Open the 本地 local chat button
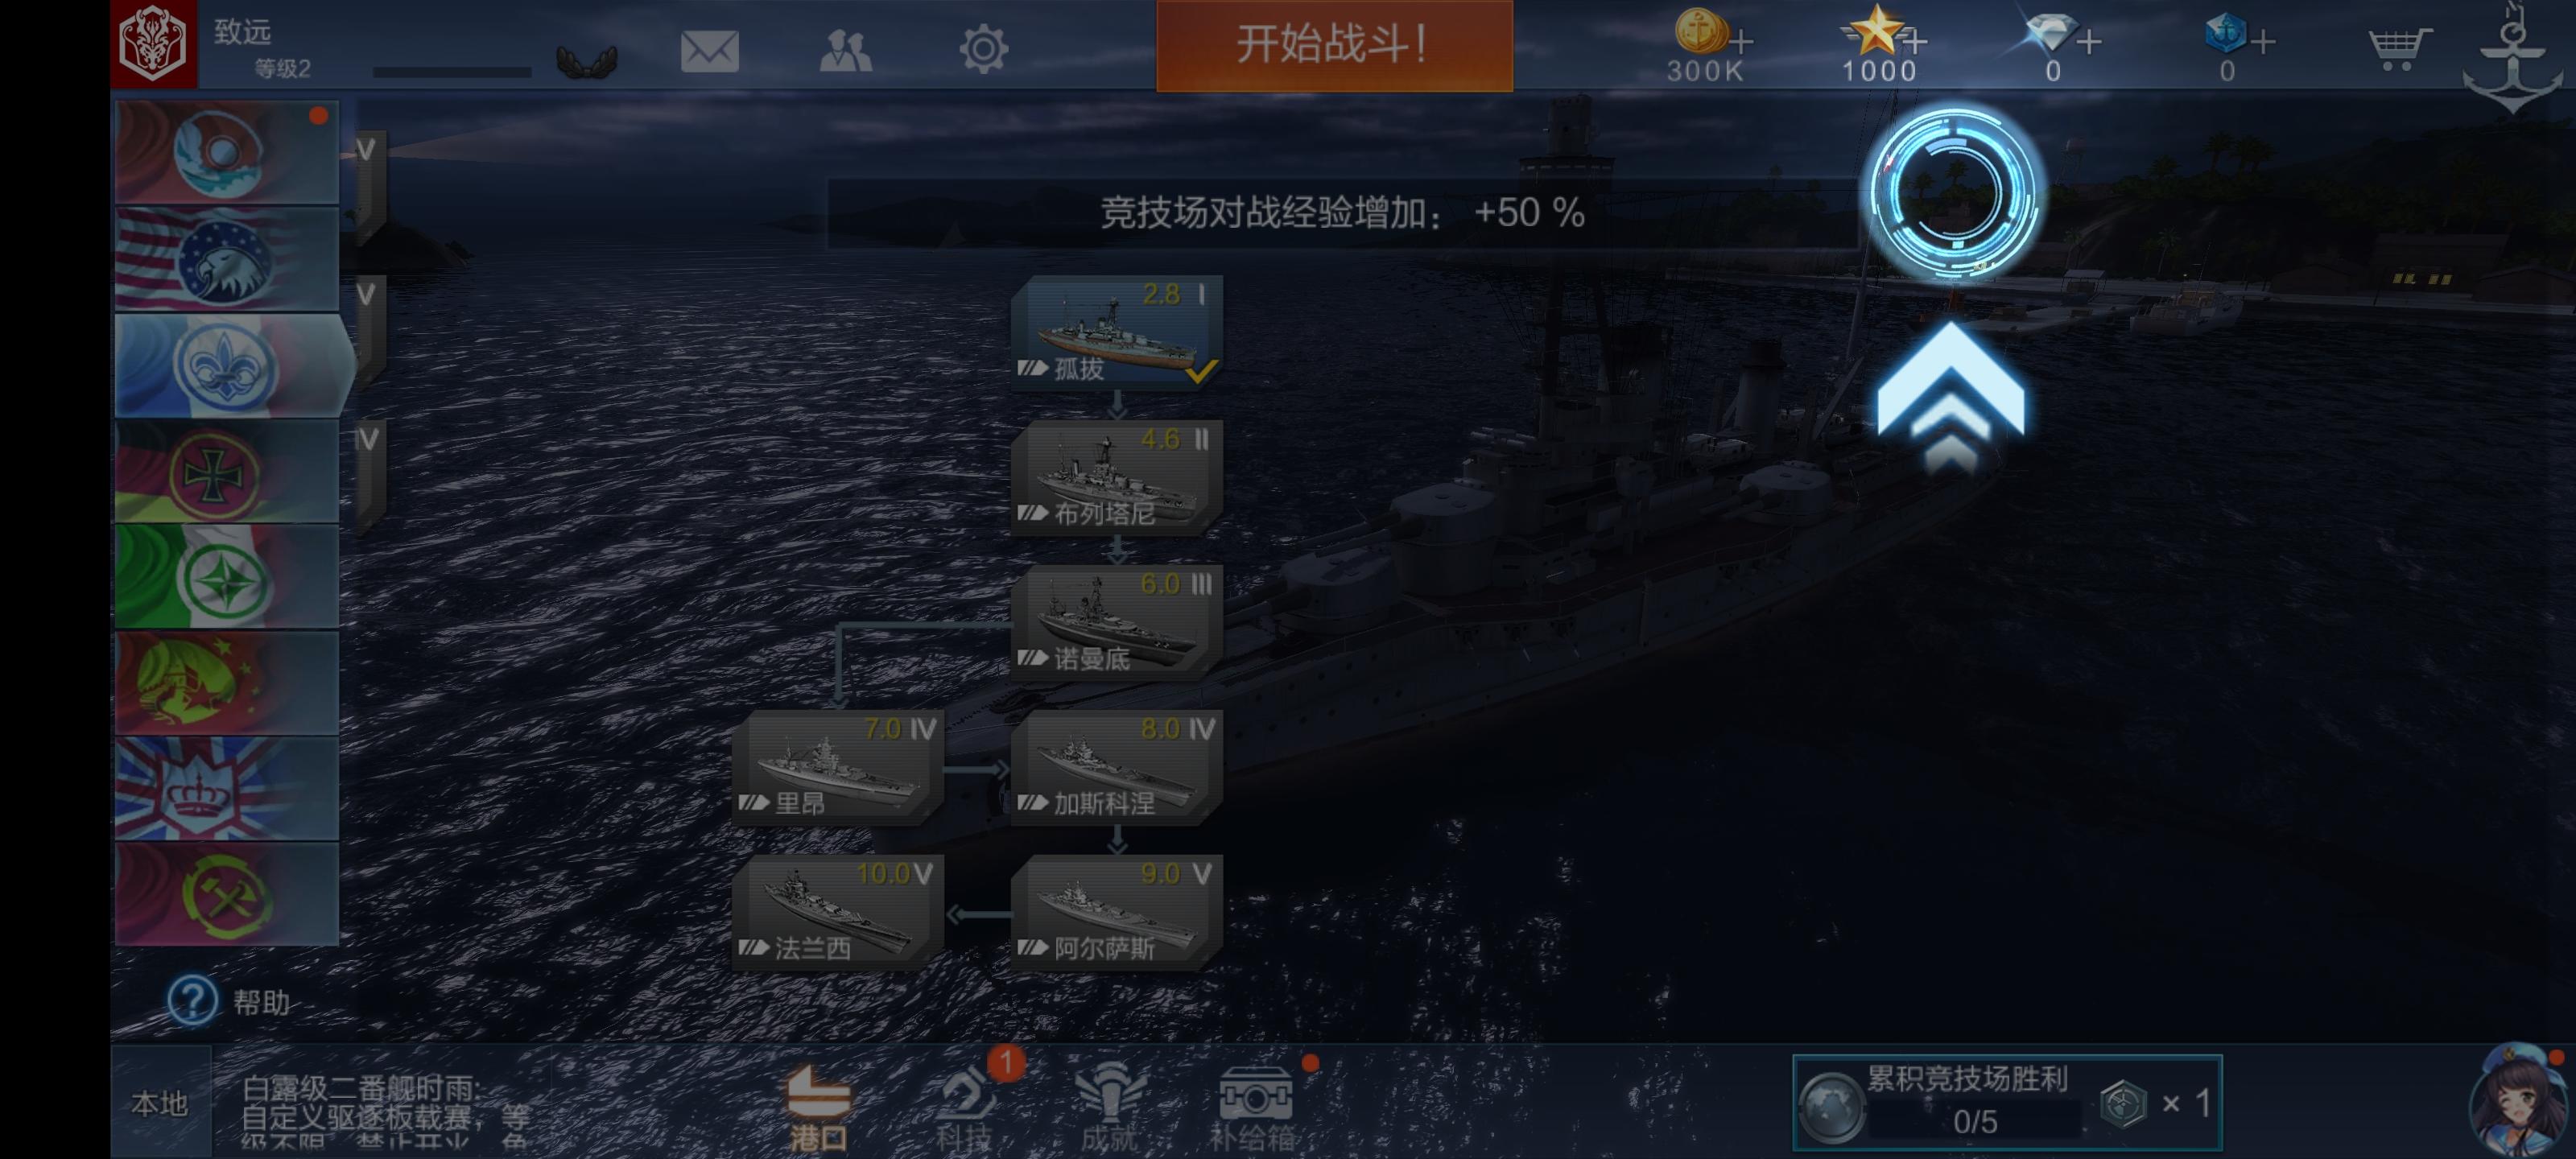Screen dimensions: 2576x1159 click(160, 1103)
